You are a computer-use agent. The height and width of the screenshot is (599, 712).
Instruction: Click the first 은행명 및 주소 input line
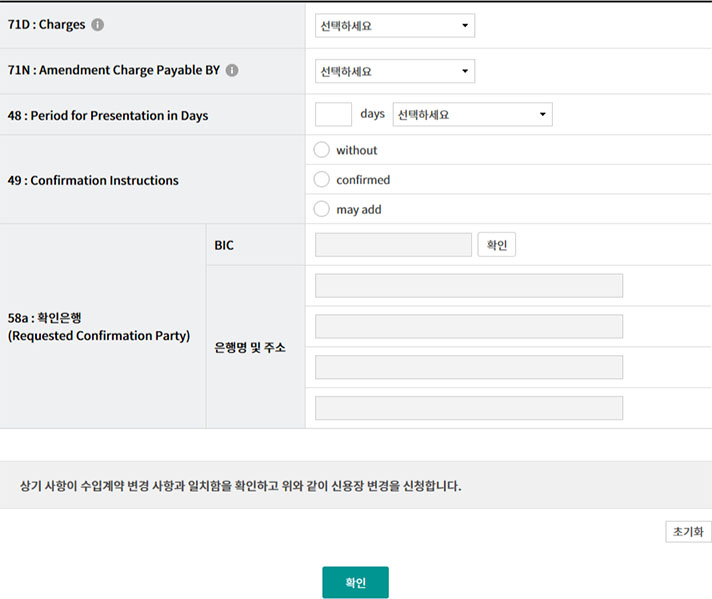(x=468, y=286)
